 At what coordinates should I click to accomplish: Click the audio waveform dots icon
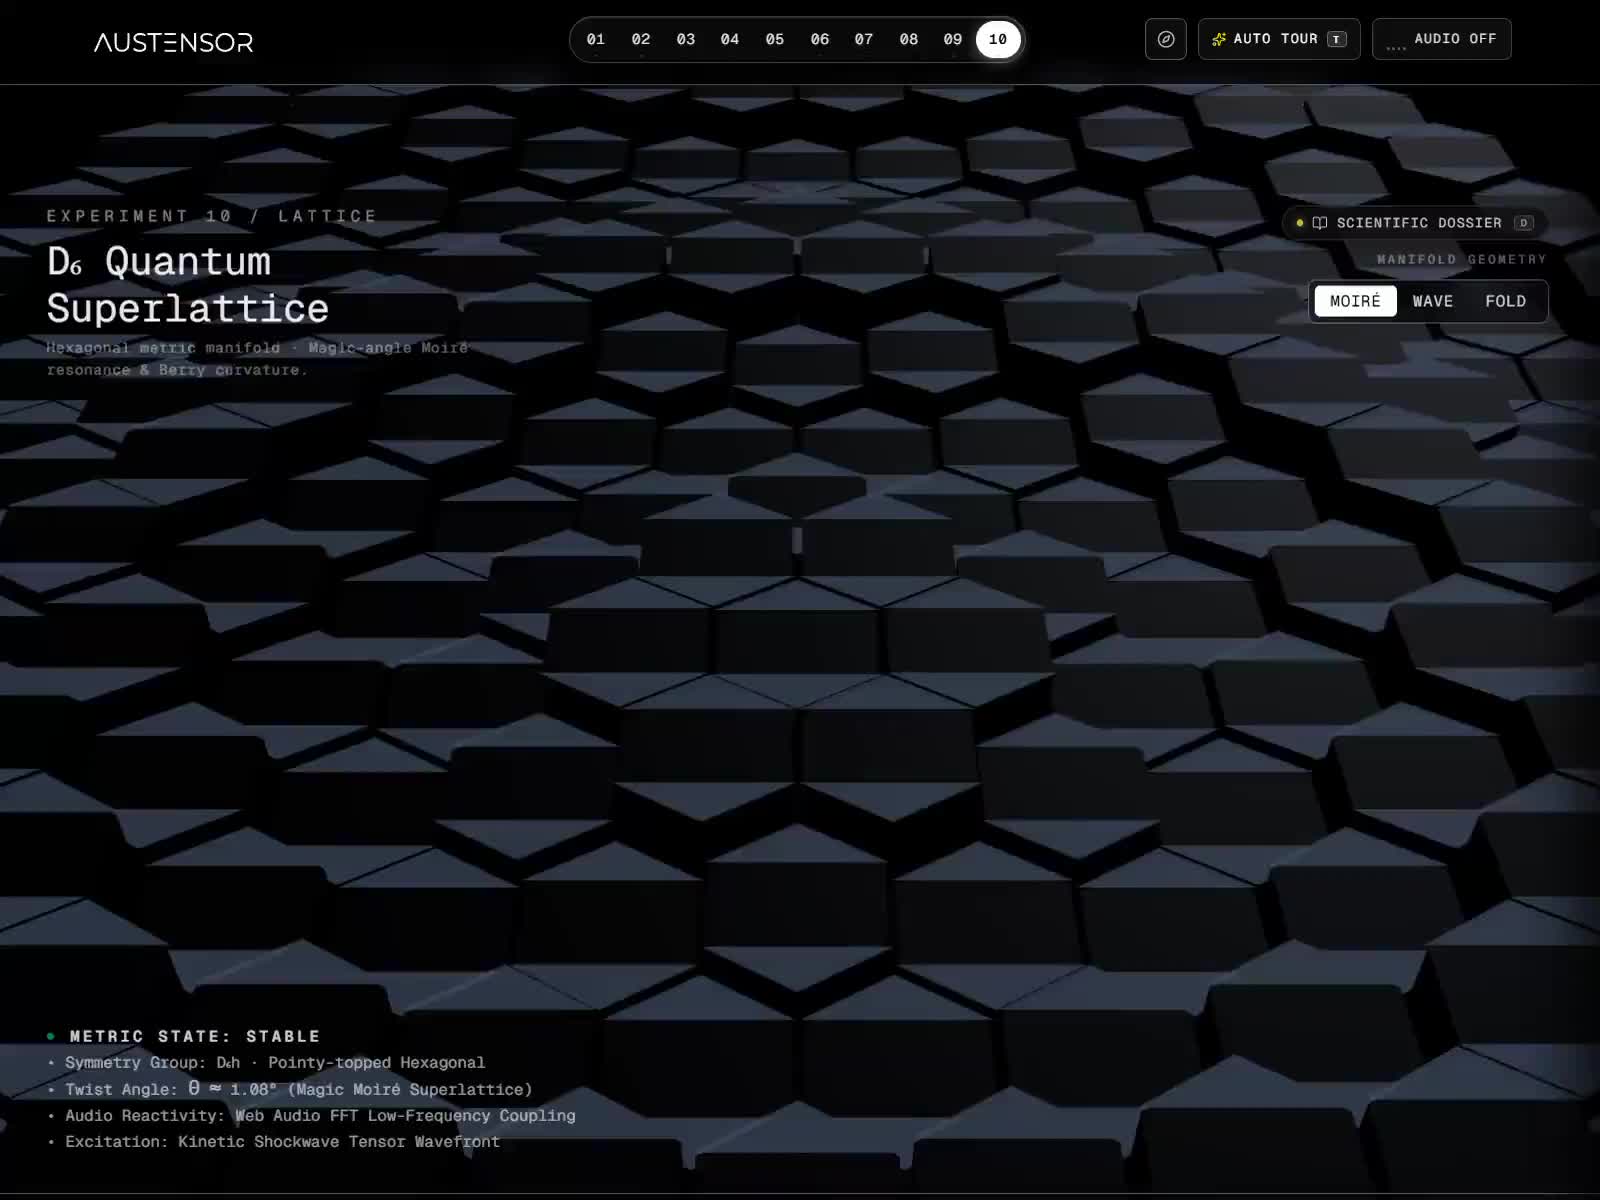coord(1396,45)
